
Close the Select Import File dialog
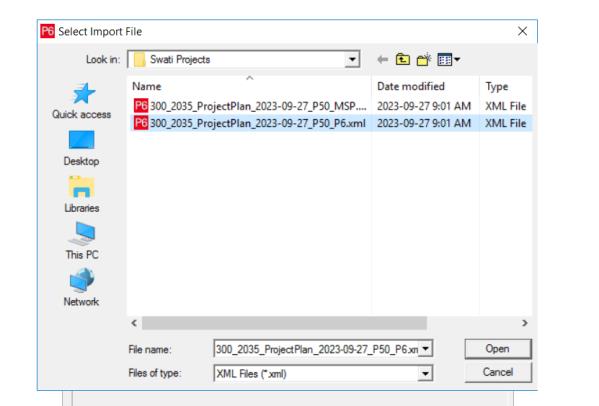click(x=522, y=31)
